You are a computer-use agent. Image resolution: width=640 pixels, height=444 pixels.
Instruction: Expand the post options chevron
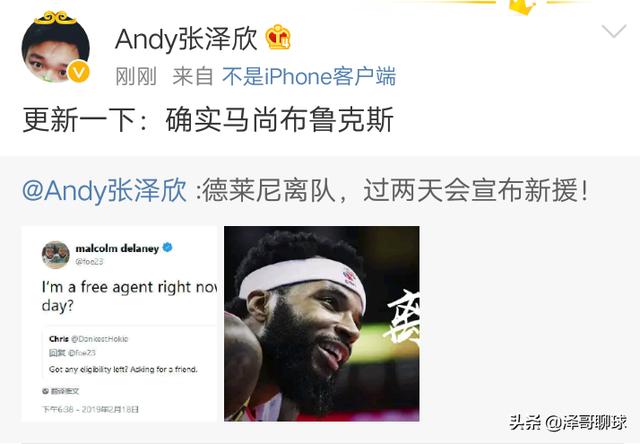pos(613,31)
